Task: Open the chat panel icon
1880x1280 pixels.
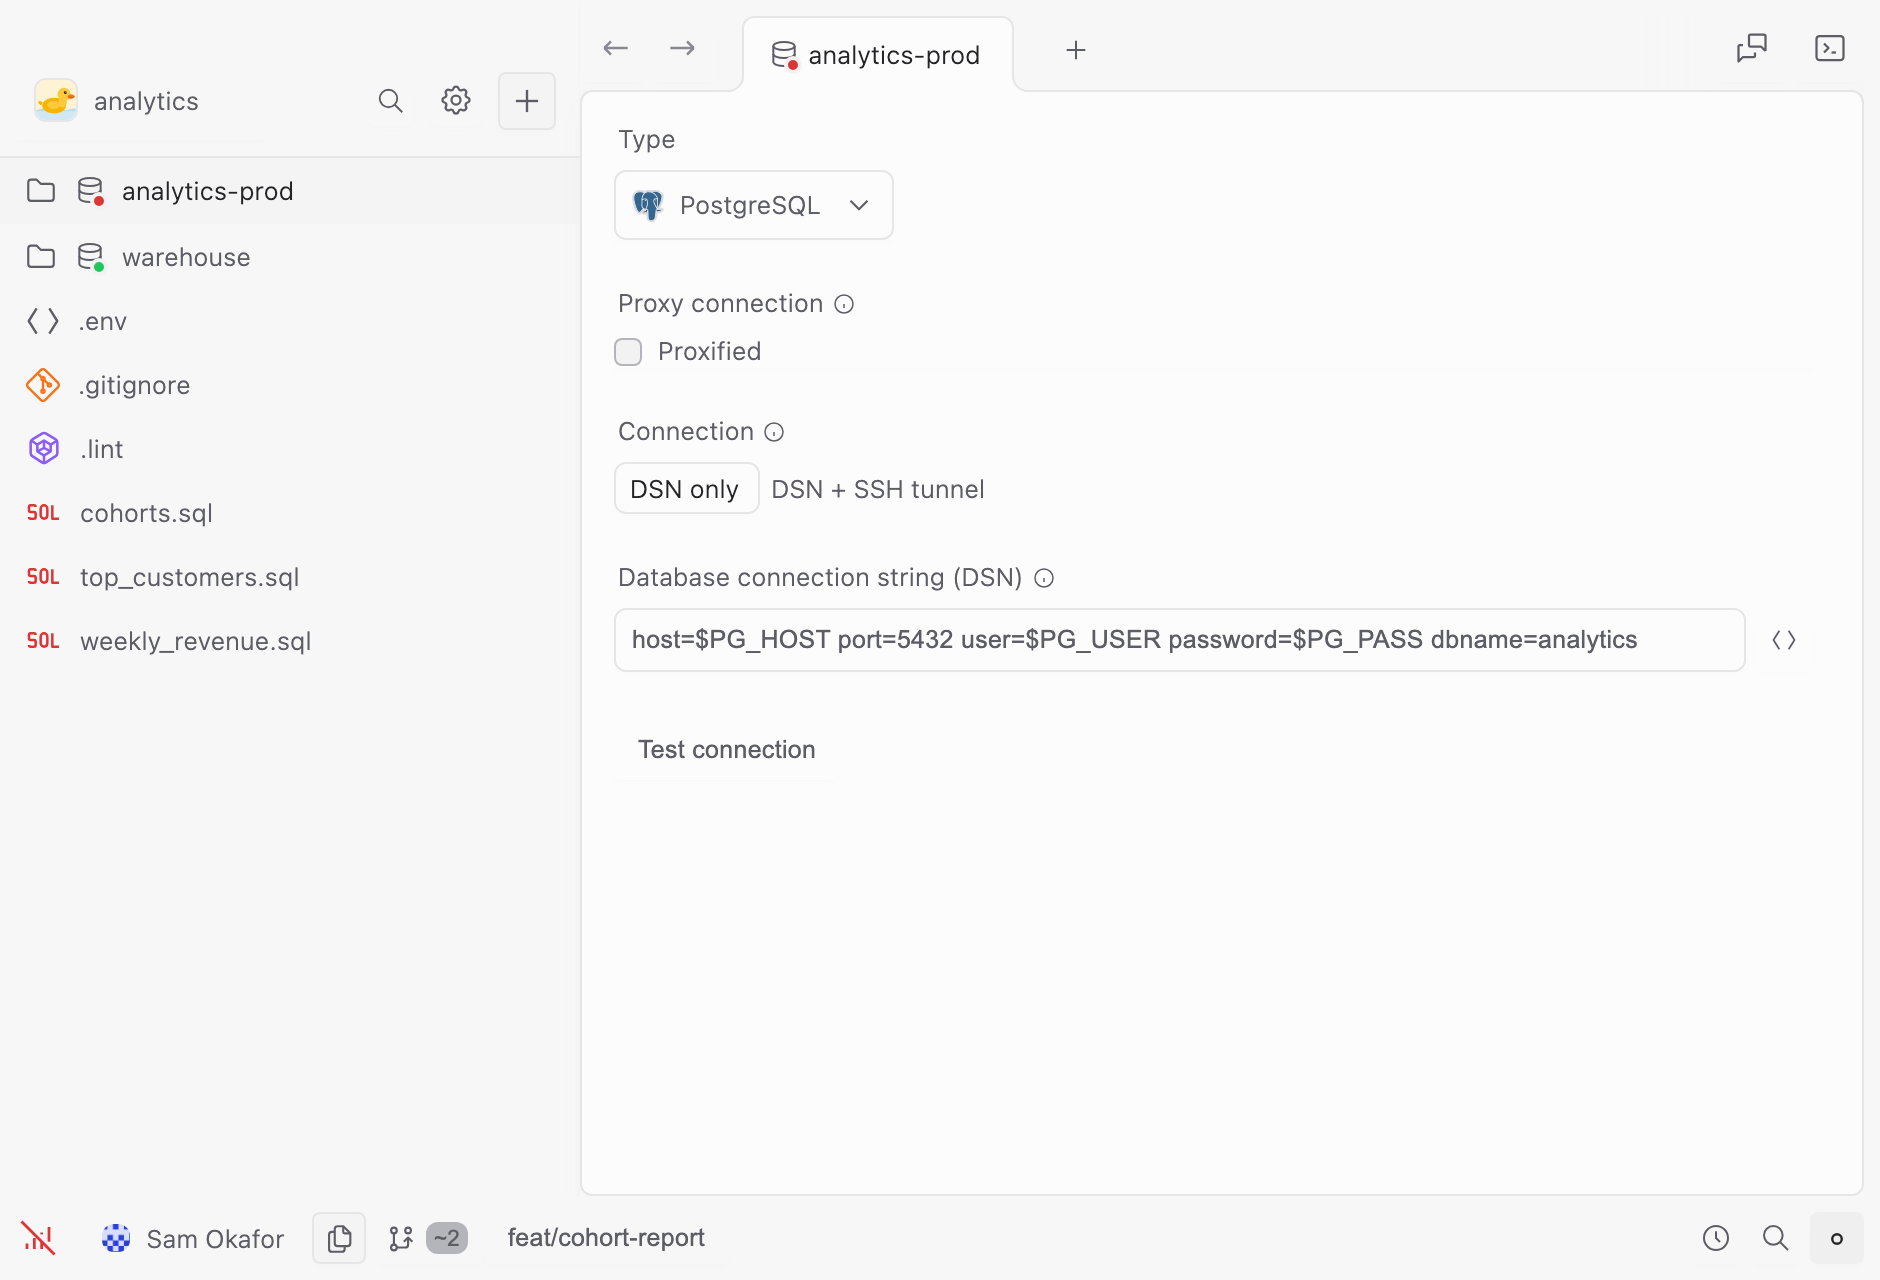Action: 1752,48
